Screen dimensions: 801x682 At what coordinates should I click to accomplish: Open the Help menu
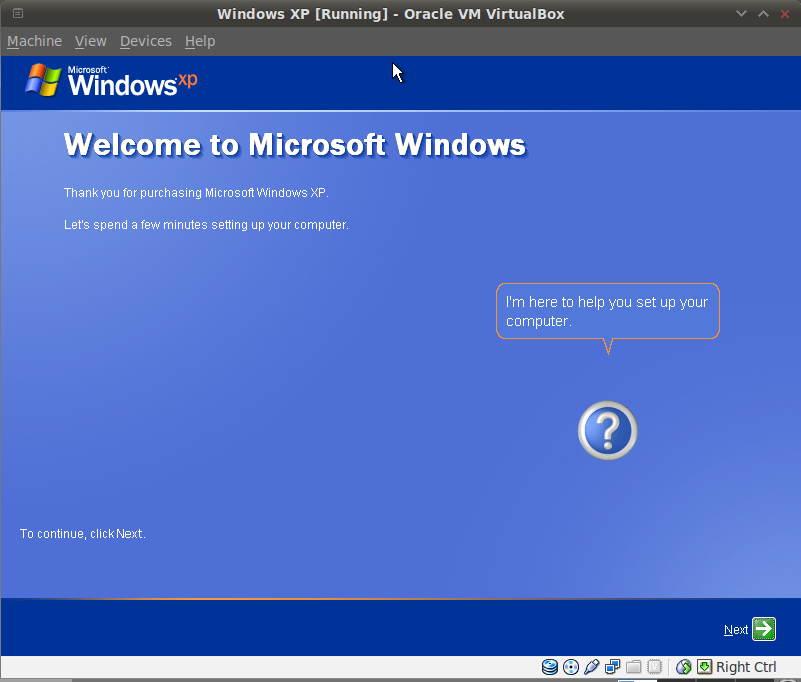[x=200, y=41]
